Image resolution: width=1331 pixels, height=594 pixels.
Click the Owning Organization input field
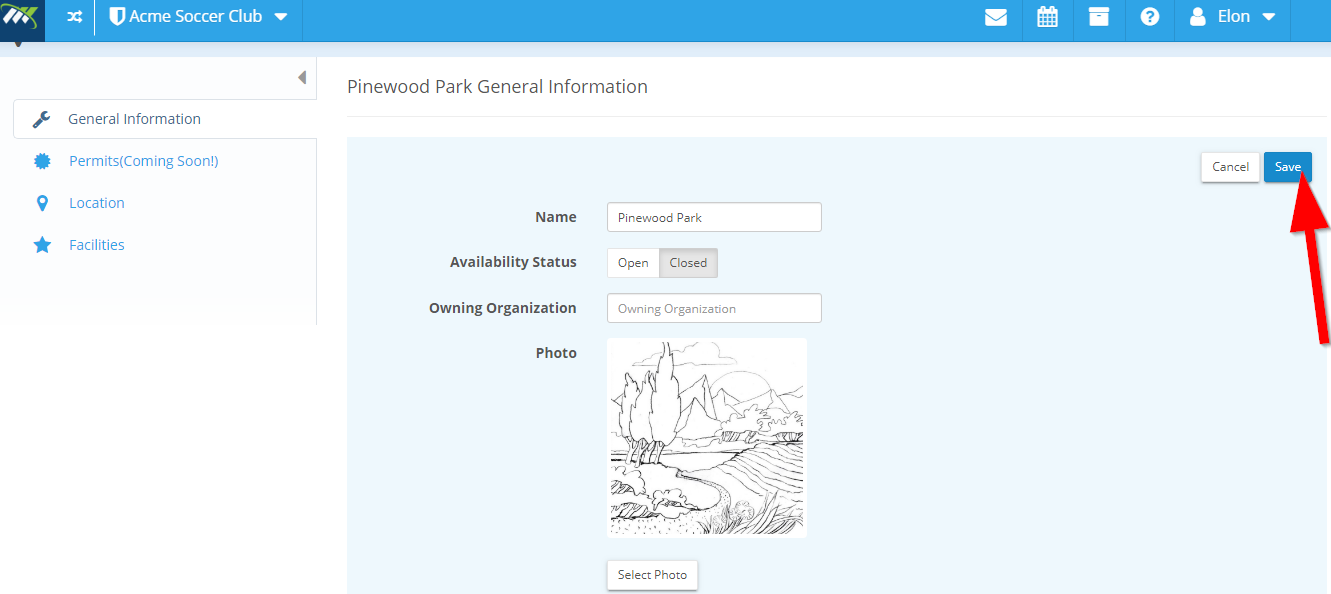click(714, 308)
